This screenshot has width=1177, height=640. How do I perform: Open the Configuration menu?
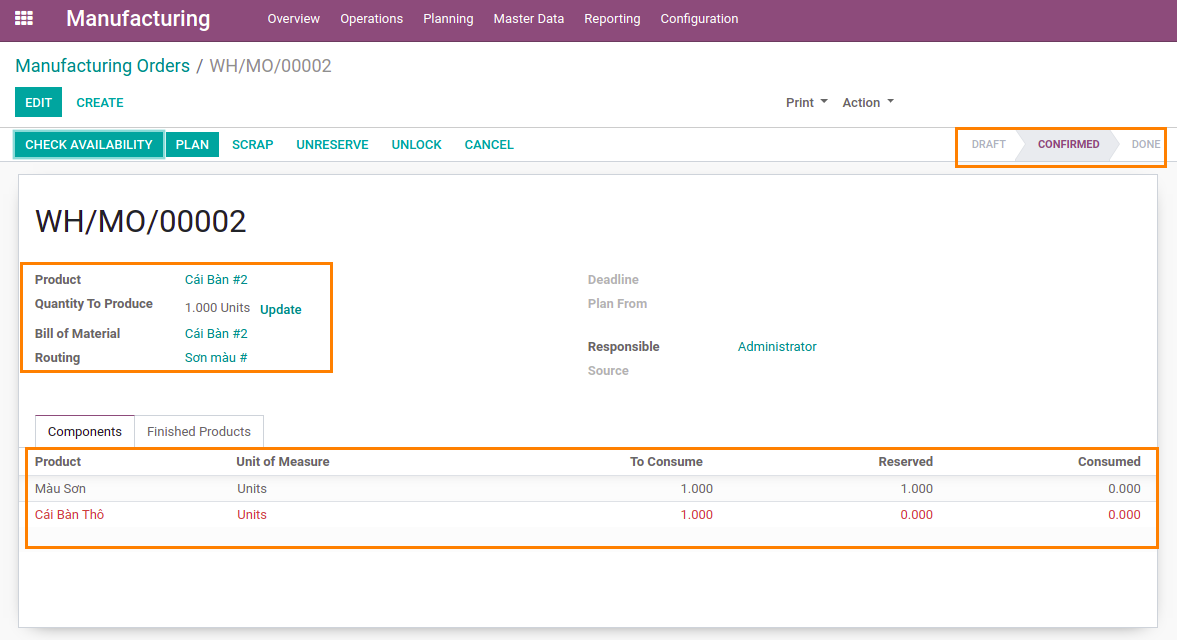click(x=699, y=19)
